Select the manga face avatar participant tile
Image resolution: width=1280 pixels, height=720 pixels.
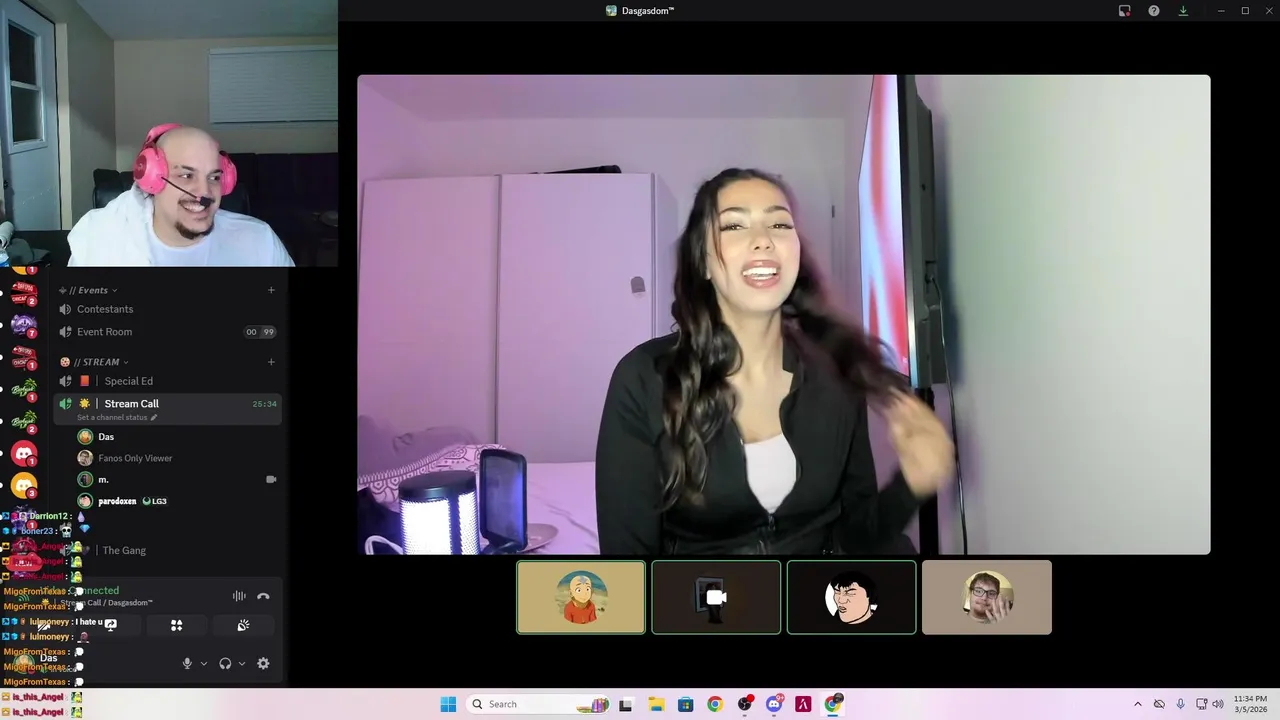851,597
